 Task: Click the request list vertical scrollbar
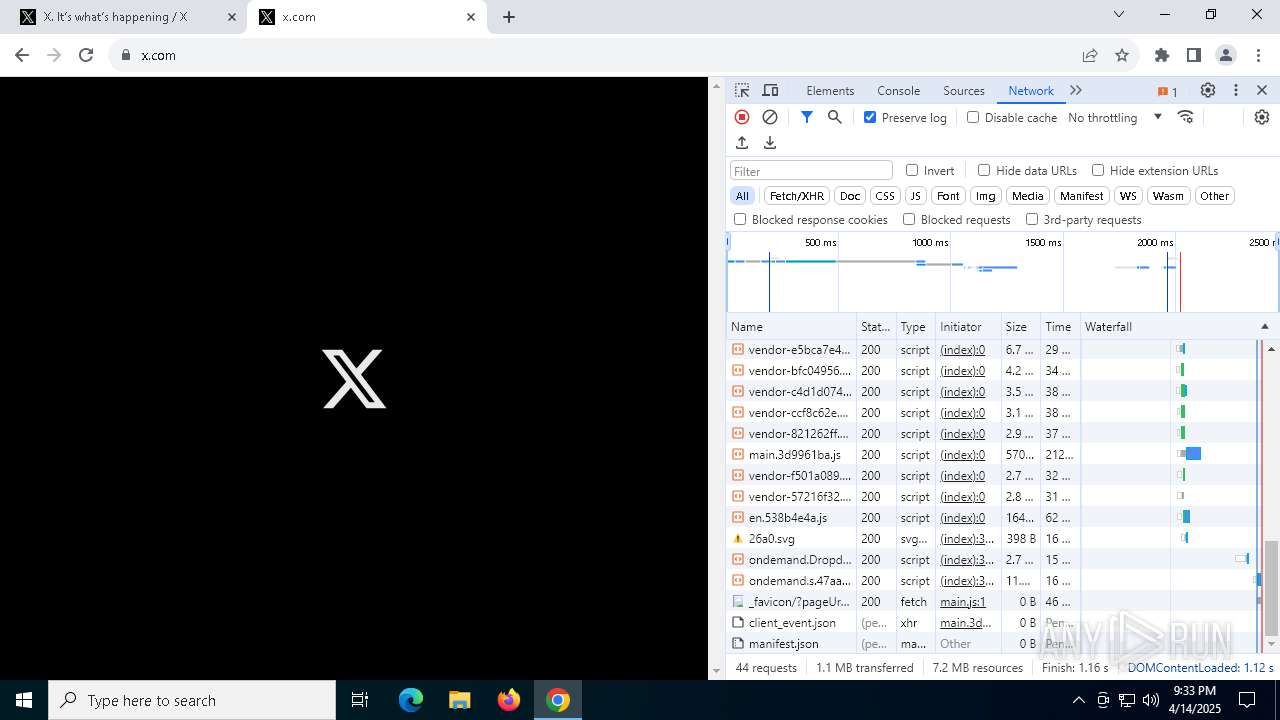[x=1271, y=588]
